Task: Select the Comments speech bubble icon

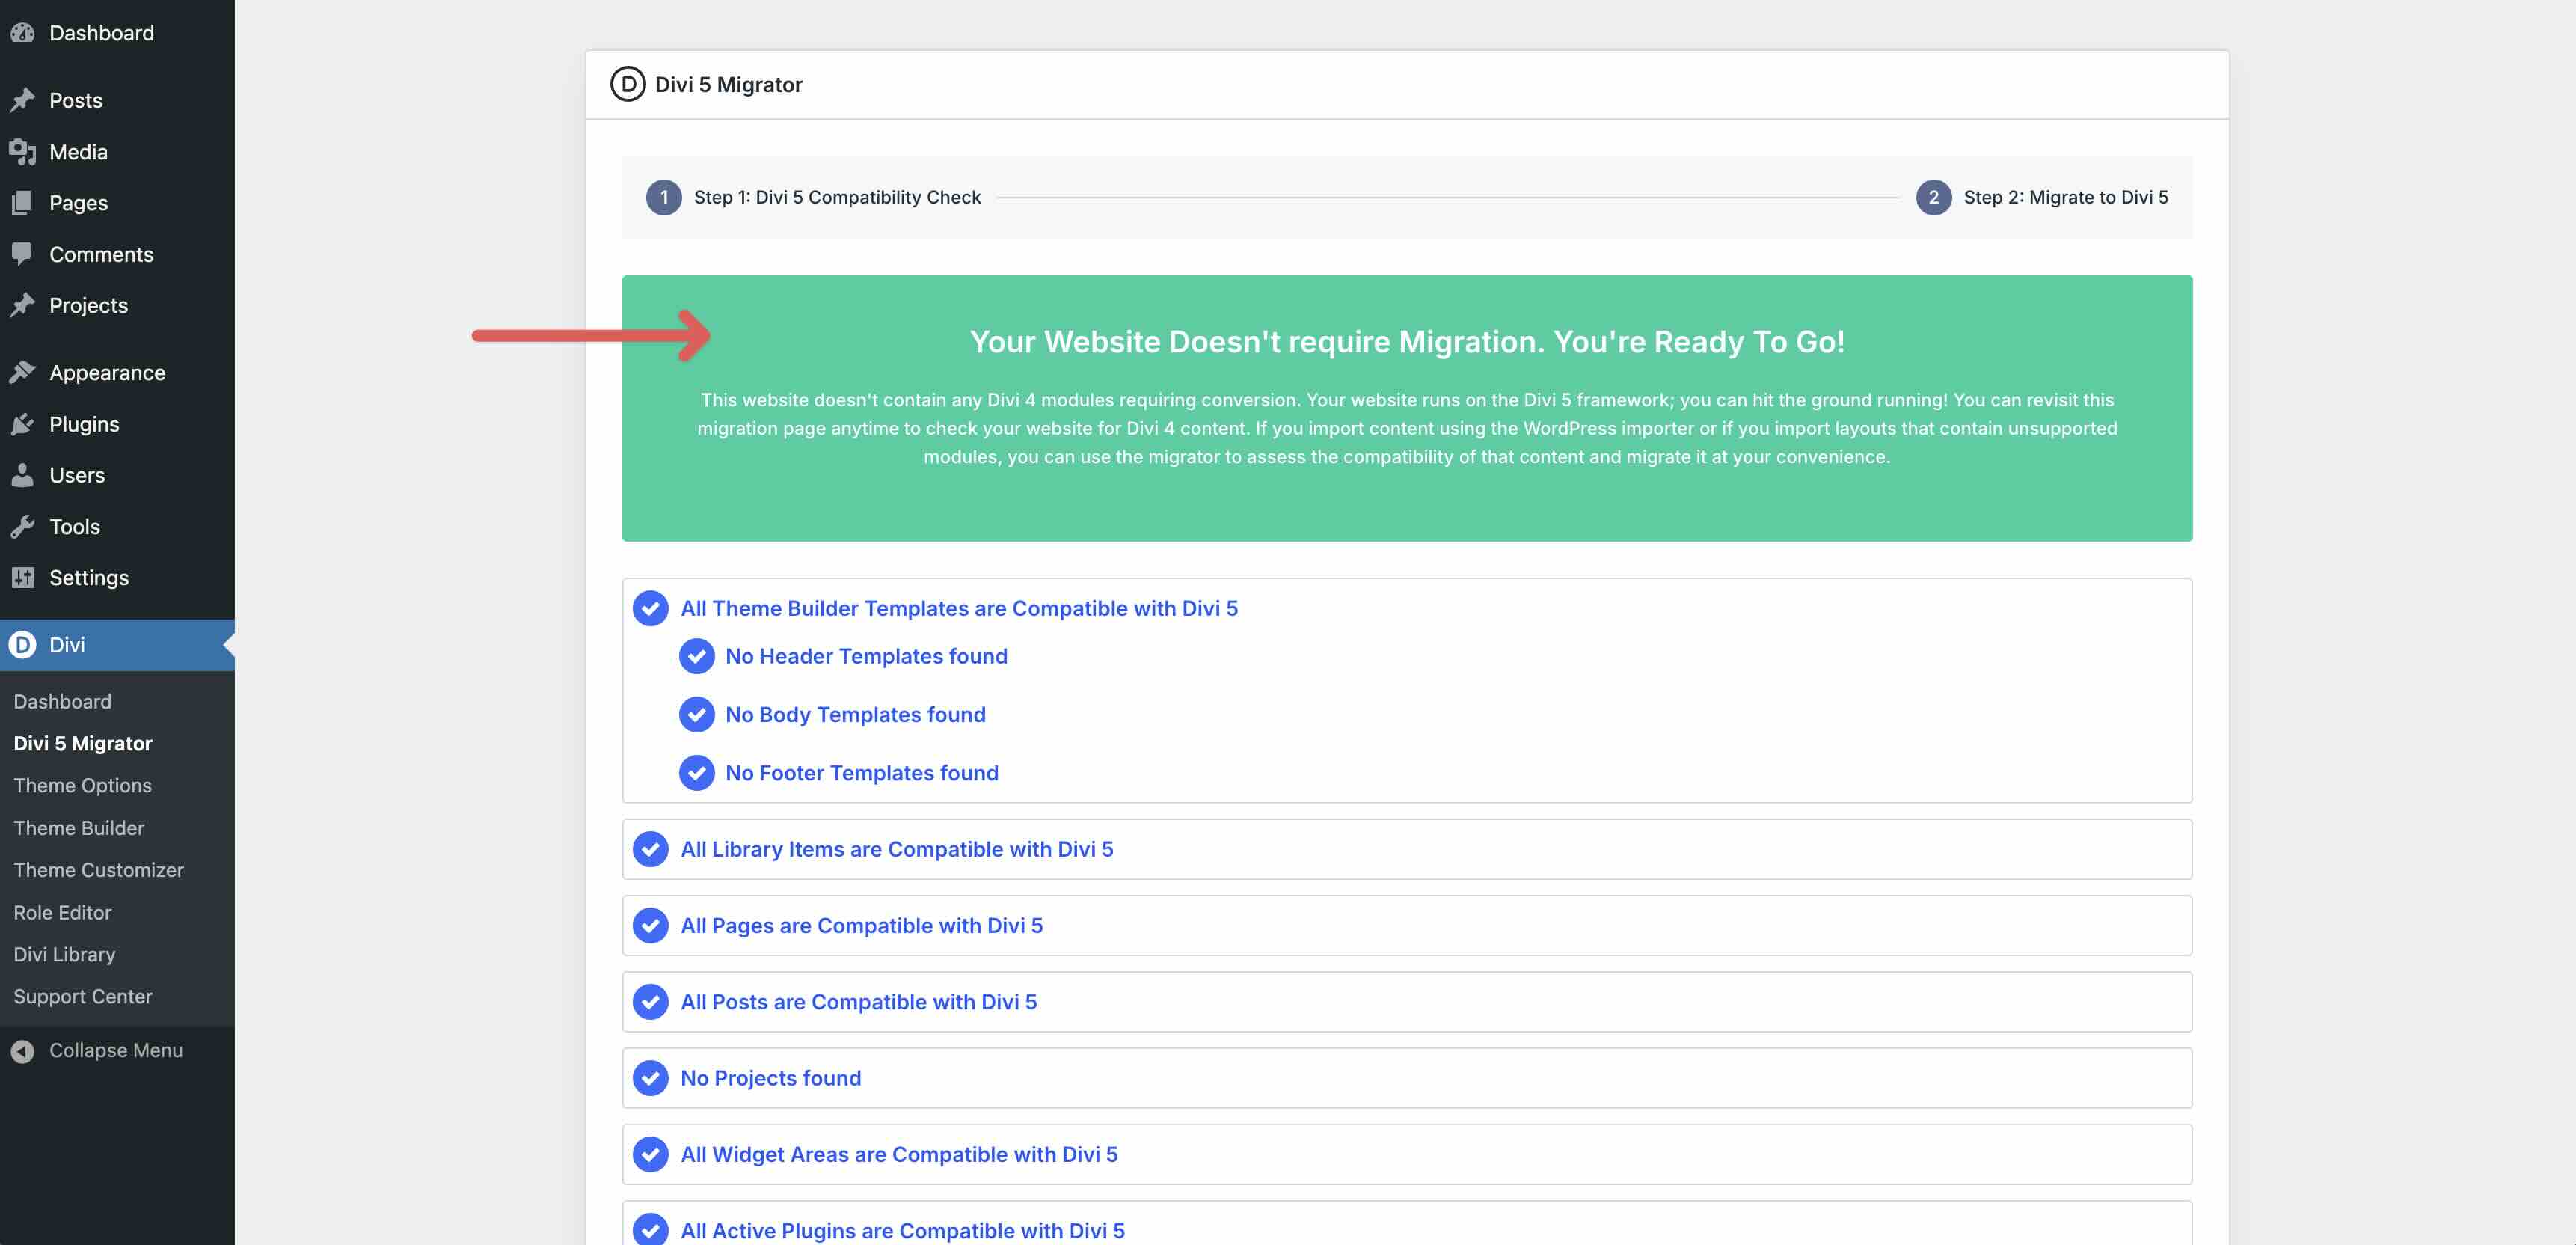Action: pos(25,254)
